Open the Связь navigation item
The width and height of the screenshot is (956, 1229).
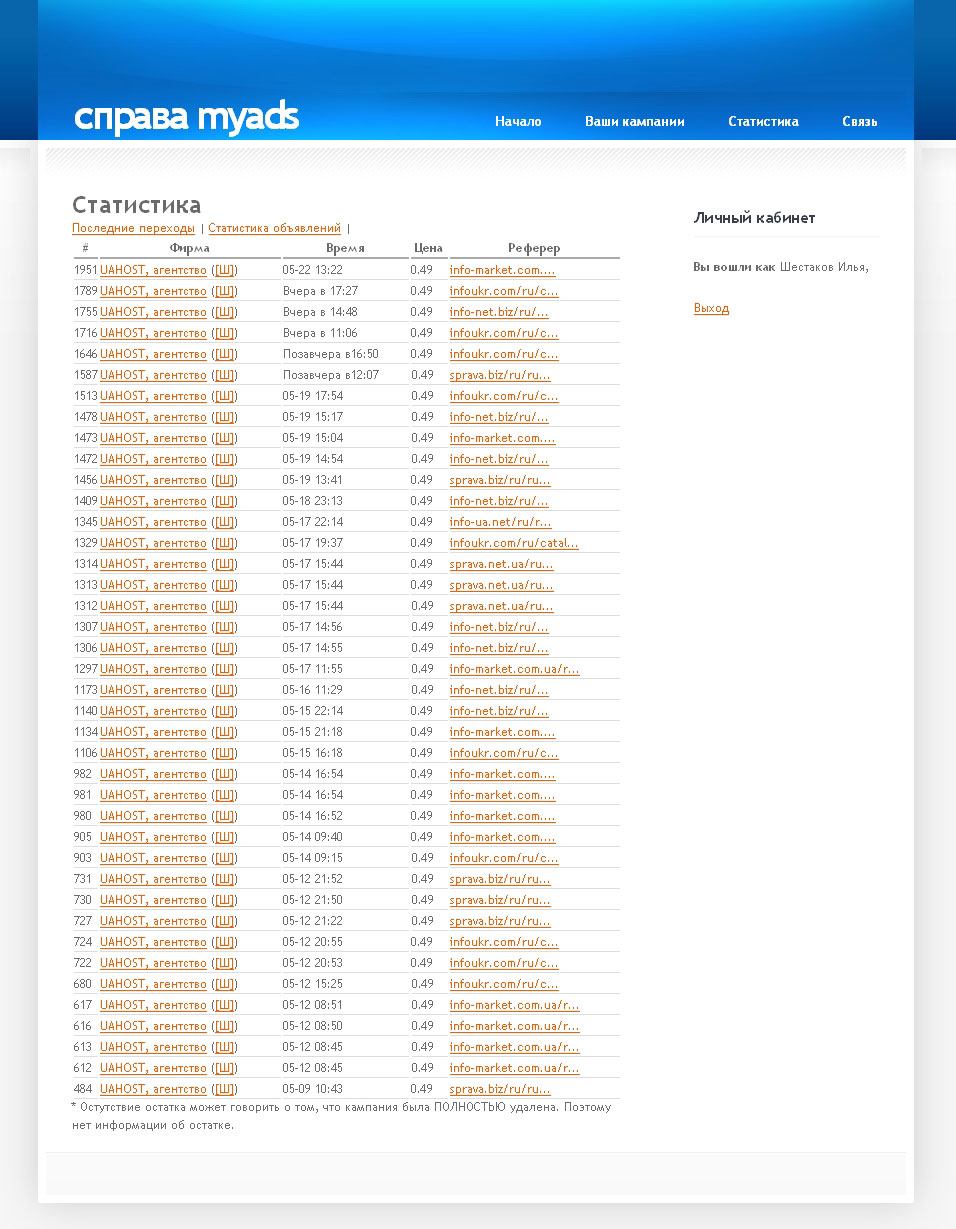point(860,121)
